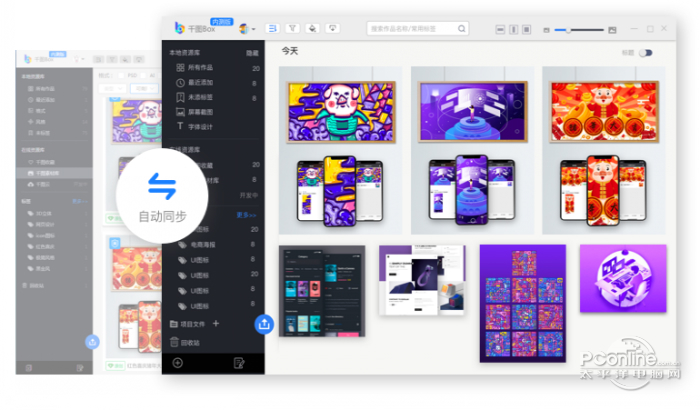Open the white product web page thumbnail
Image resolution: width=700 pixels, height=410 pixels.
(422, 280)
